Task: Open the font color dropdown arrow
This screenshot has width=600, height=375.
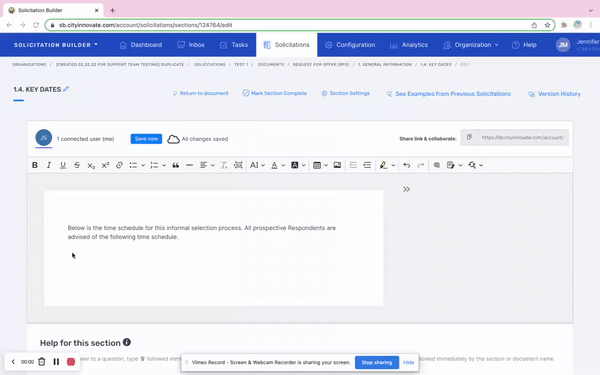Action: coord(284,165)
